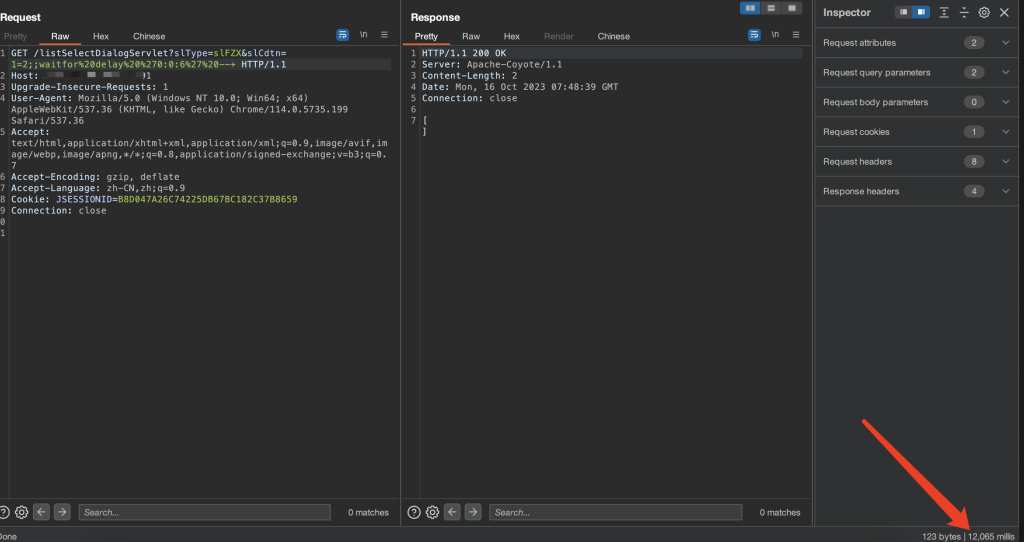
Task: Toggle word wrap icon in Response panel
Action: pos(754,35)
